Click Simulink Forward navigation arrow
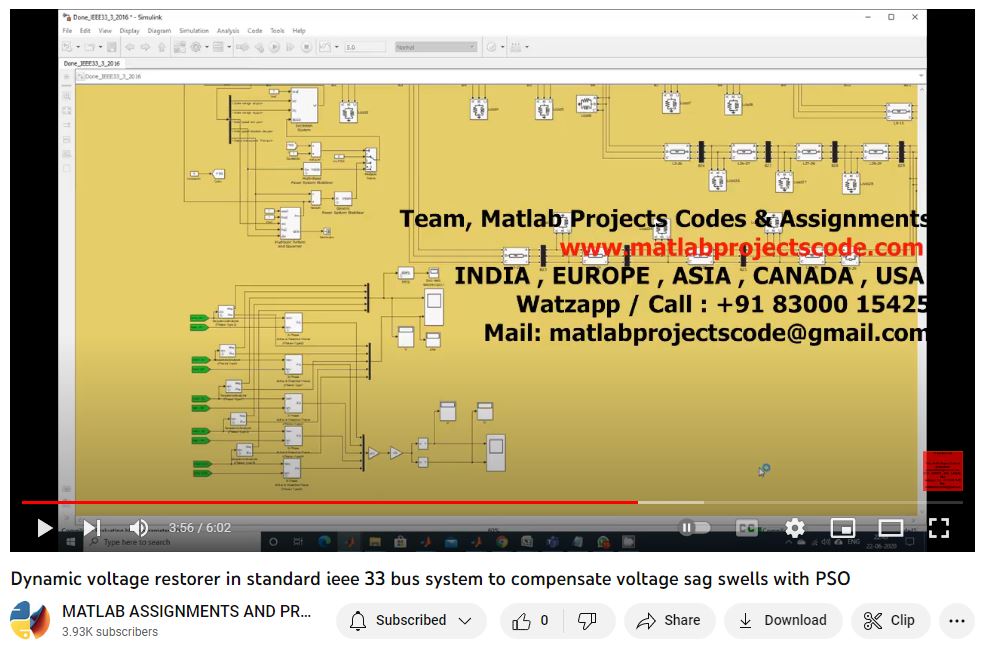 tap(146, 47)
